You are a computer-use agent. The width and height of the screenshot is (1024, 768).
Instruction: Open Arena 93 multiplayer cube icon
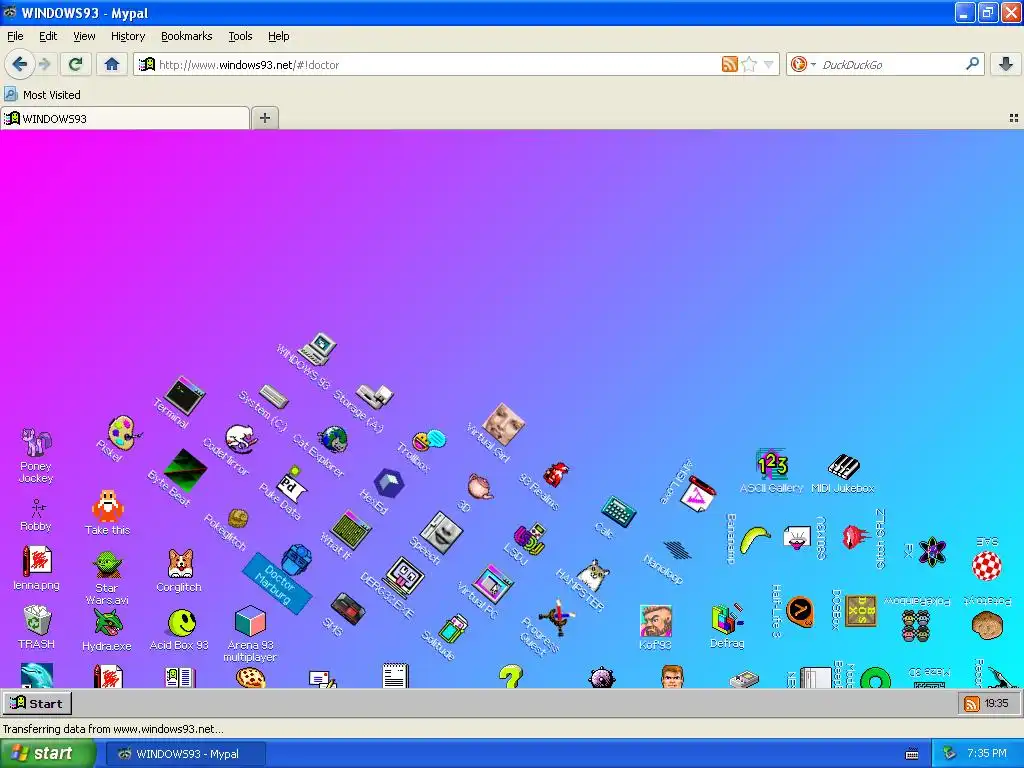point(250,633)
